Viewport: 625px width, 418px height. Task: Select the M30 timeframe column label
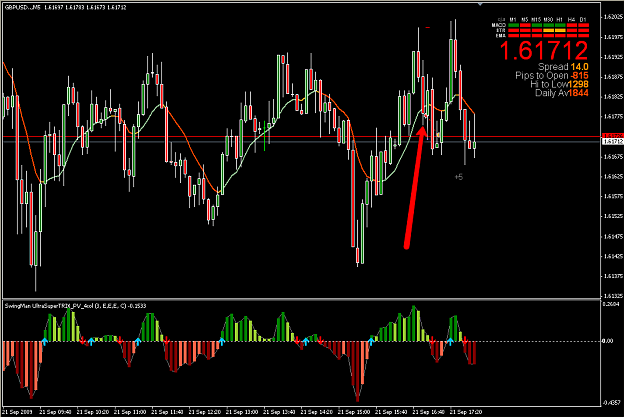(x=548, y=20)
